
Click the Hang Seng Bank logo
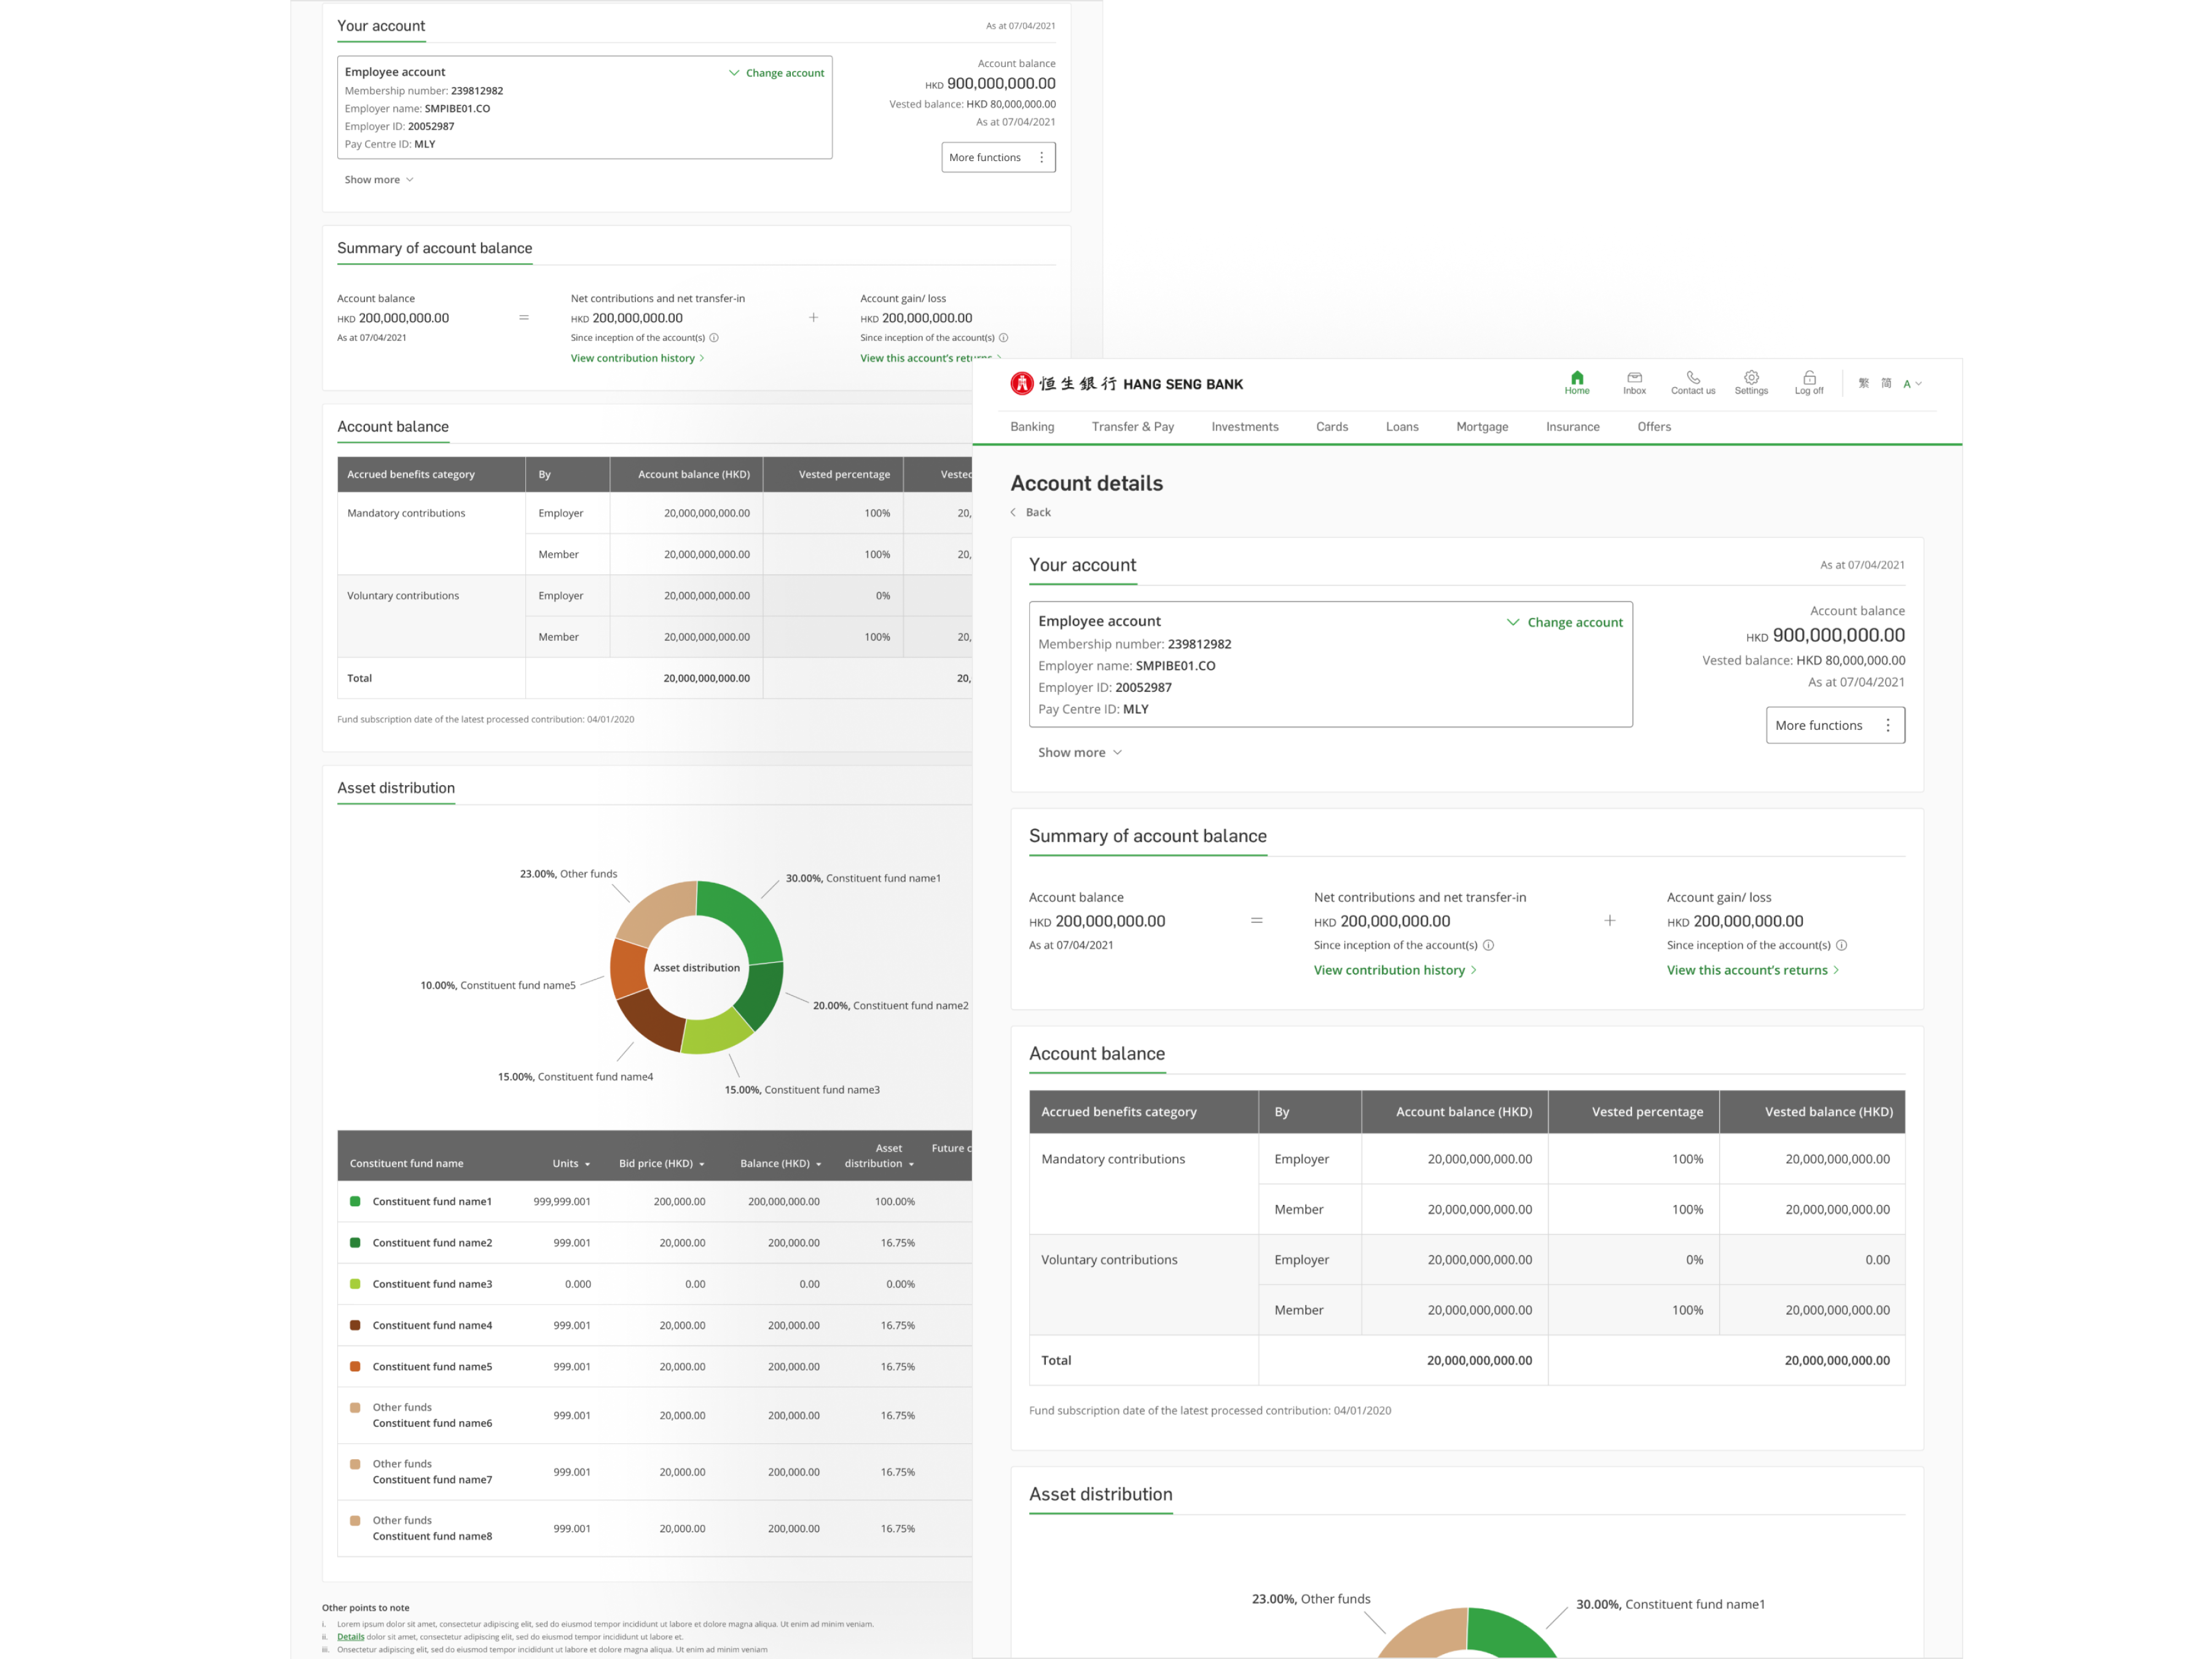point(1126,384)
